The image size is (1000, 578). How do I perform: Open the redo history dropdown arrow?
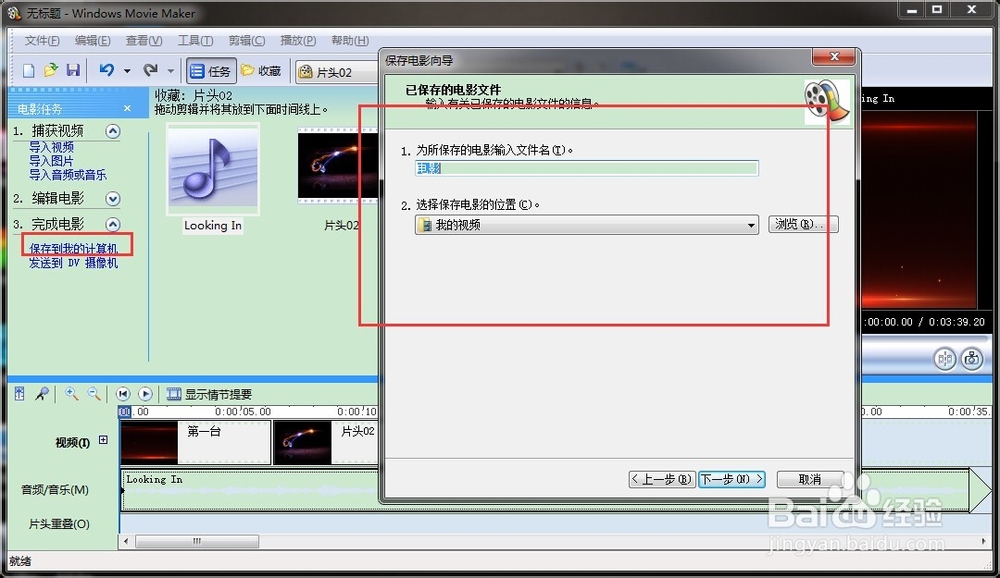coord(170,71)
